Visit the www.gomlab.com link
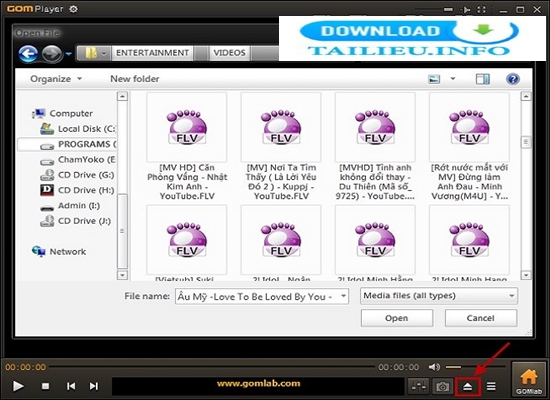 coord(259,384)
